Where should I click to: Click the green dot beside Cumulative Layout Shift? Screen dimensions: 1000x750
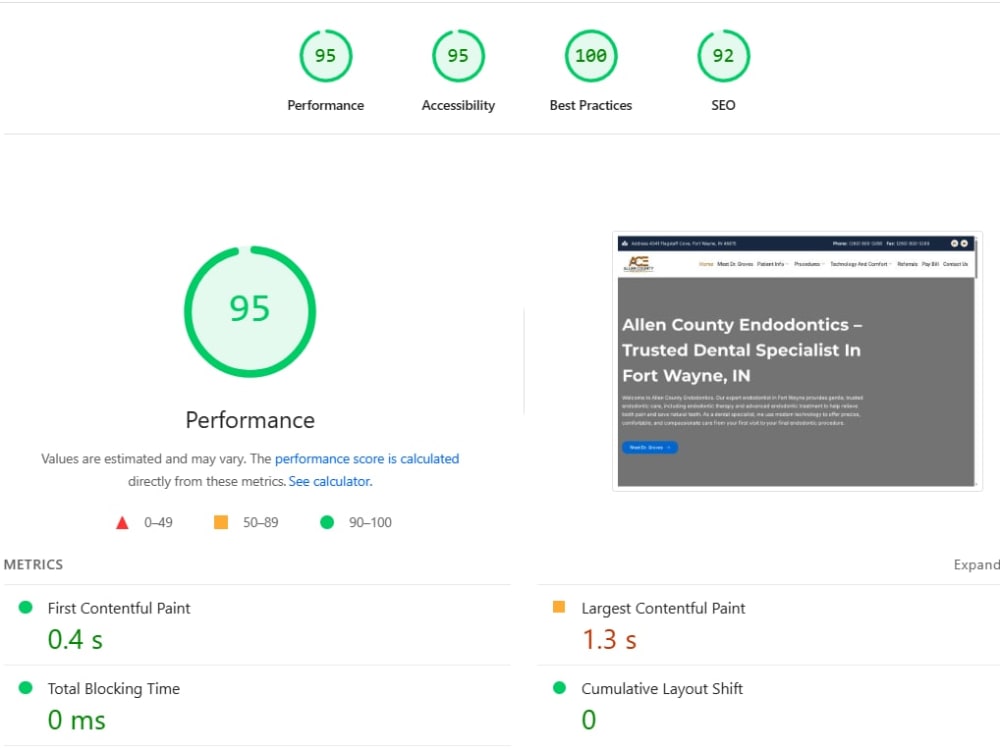click(559, 688)
